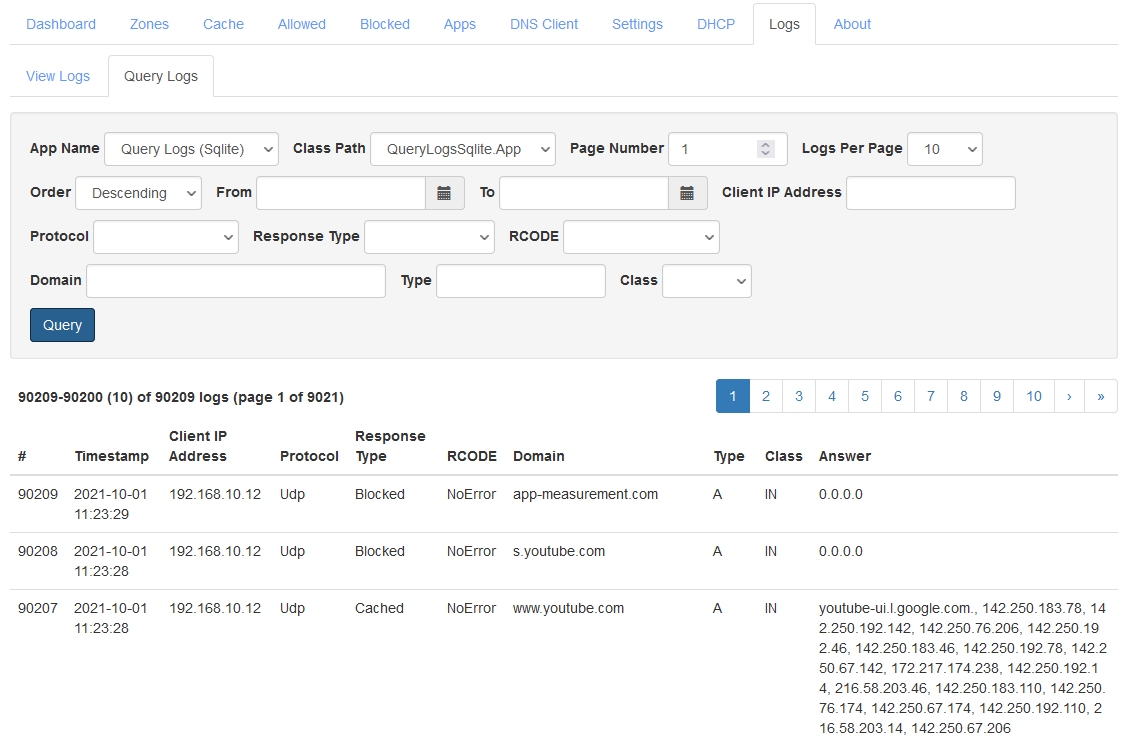Switch to the View Logs tab

tap(57, 75)
